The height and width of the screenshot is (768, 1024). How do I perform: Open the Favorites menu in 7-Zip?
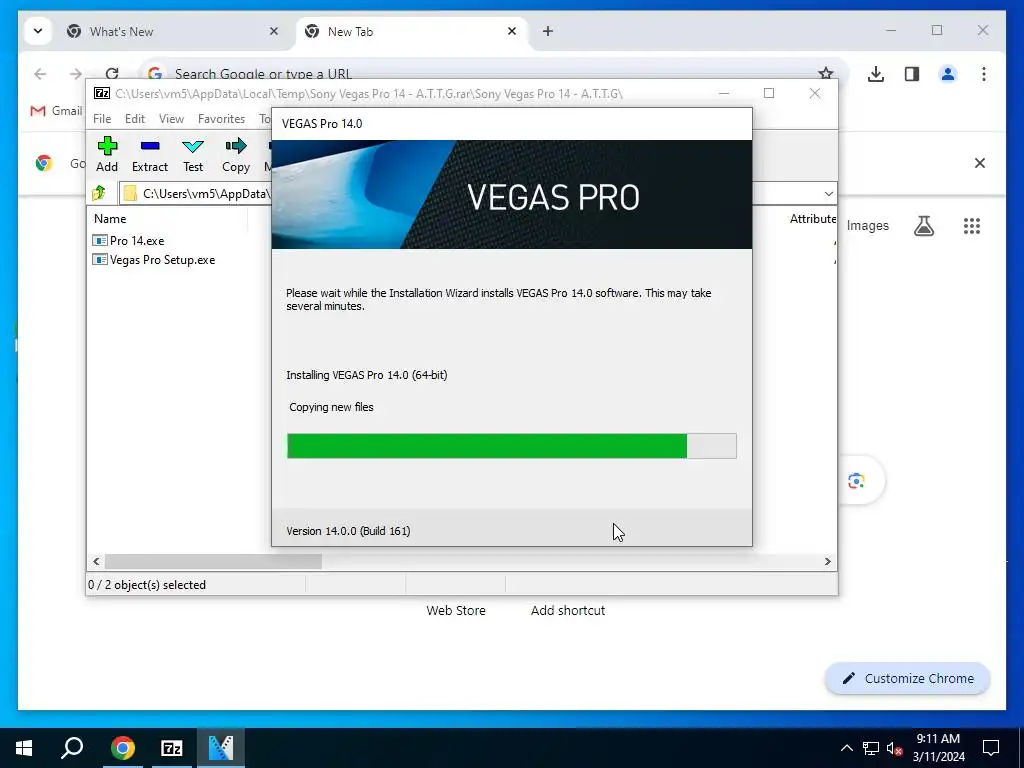coord(221,119)
